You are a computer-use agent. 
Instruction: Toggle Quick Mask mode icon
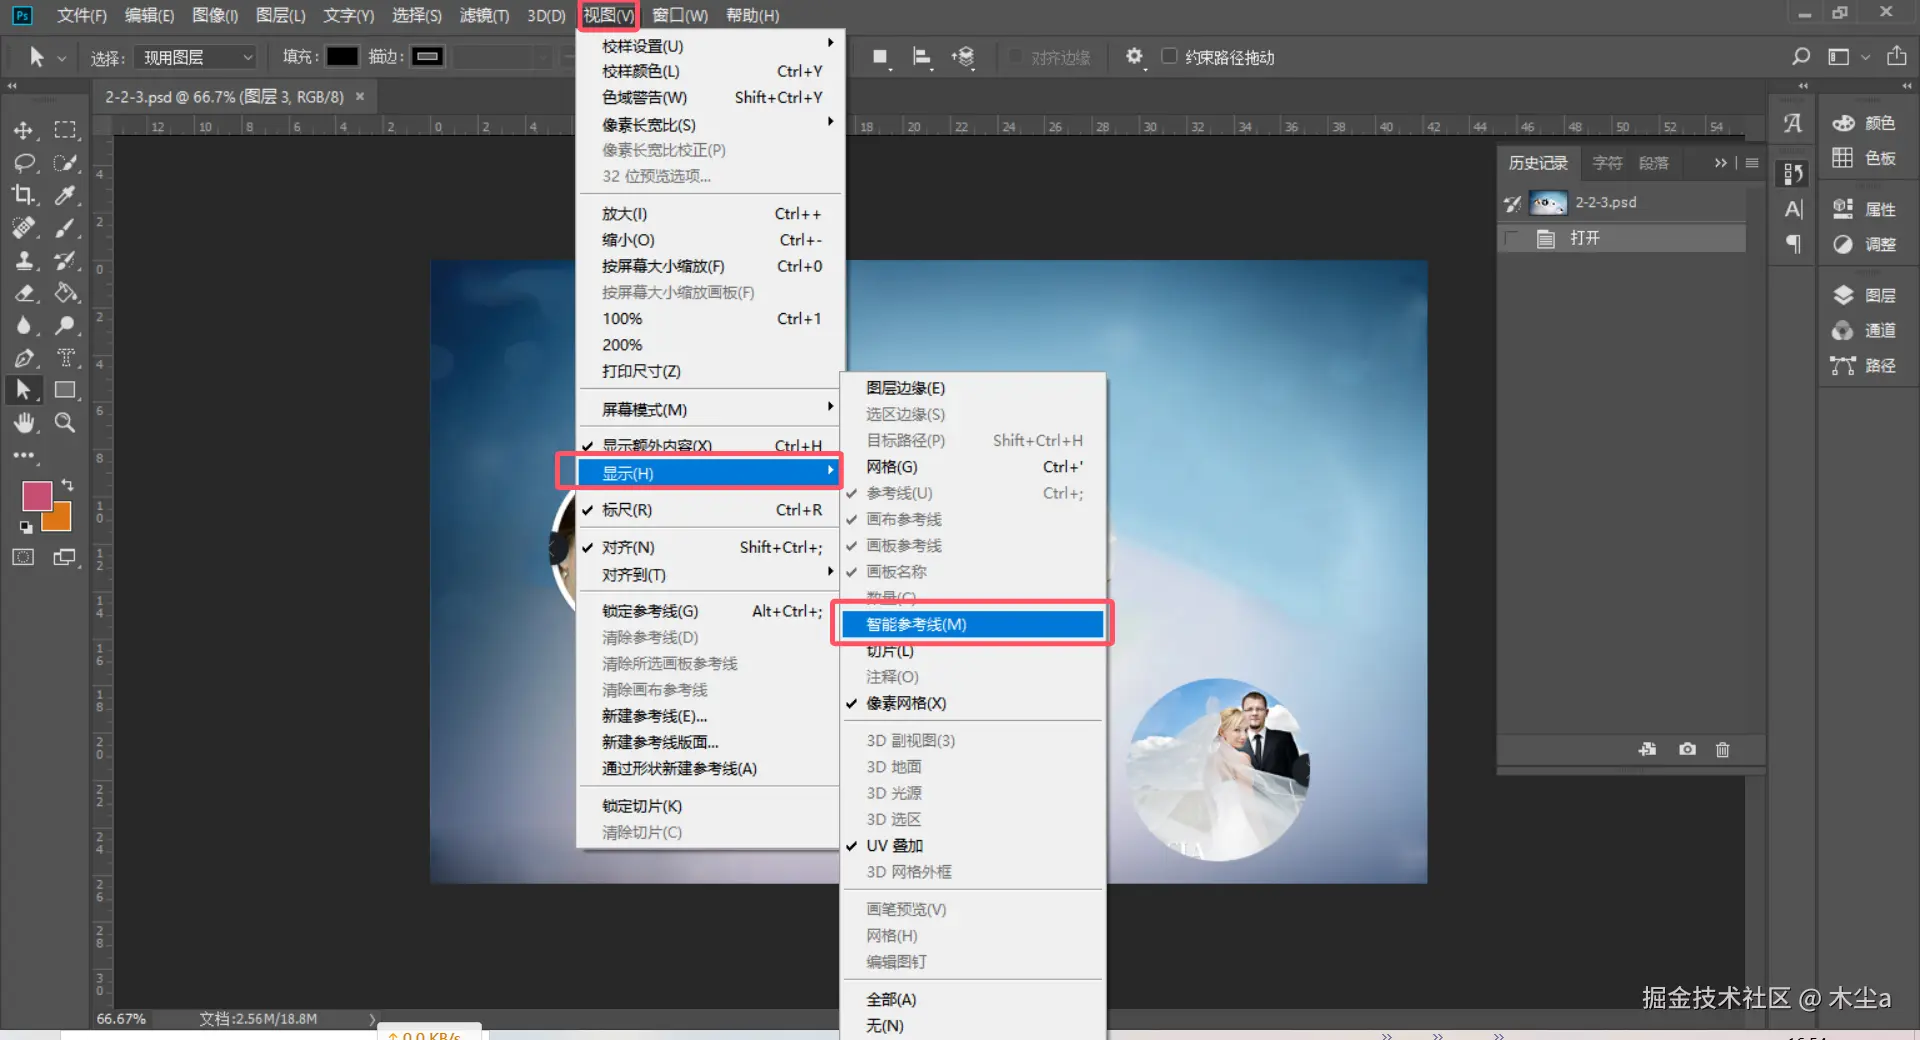click(x=23, y=557)
